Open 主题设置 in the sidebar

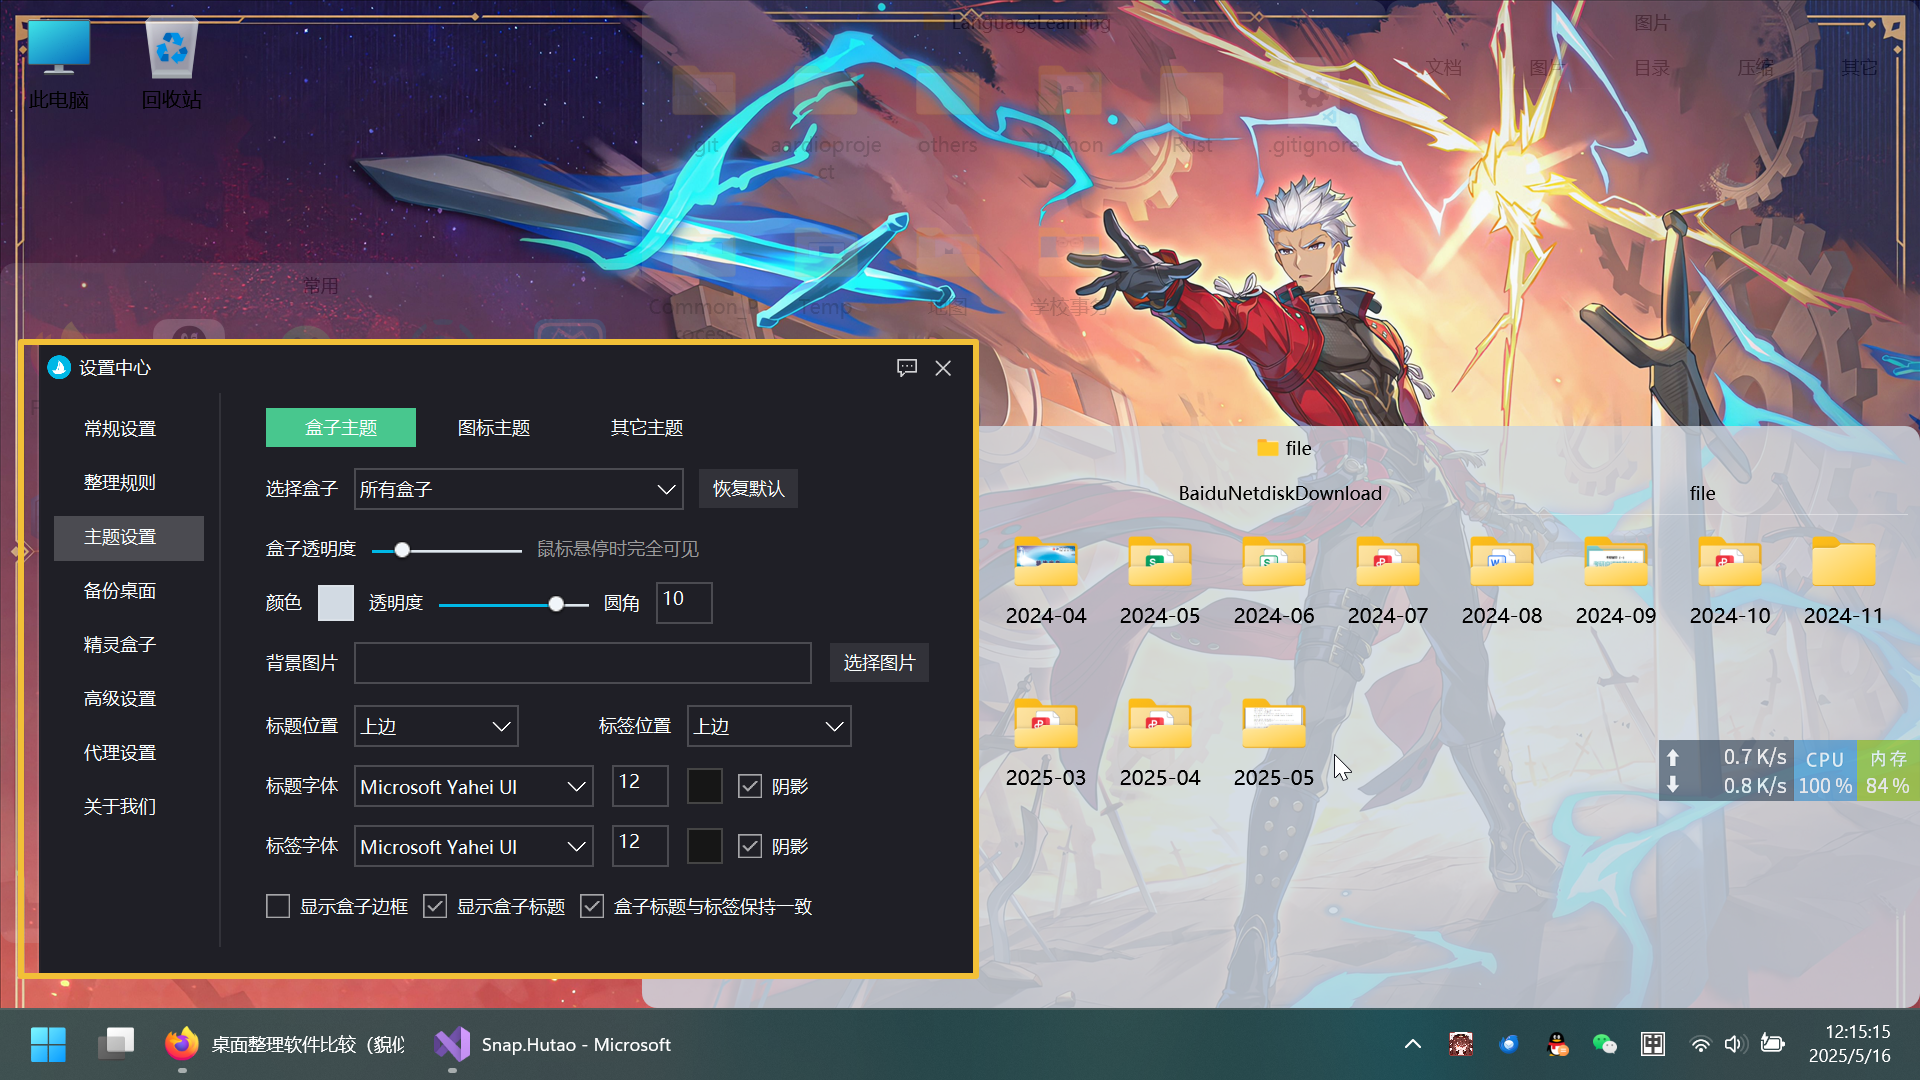129,537
